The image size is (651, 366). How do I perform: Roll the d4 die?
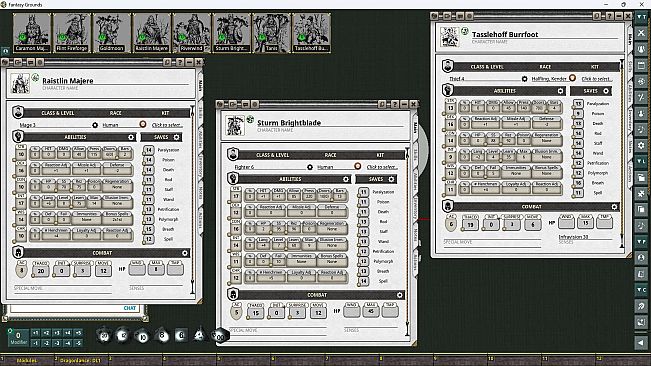[x=199, y=334]
